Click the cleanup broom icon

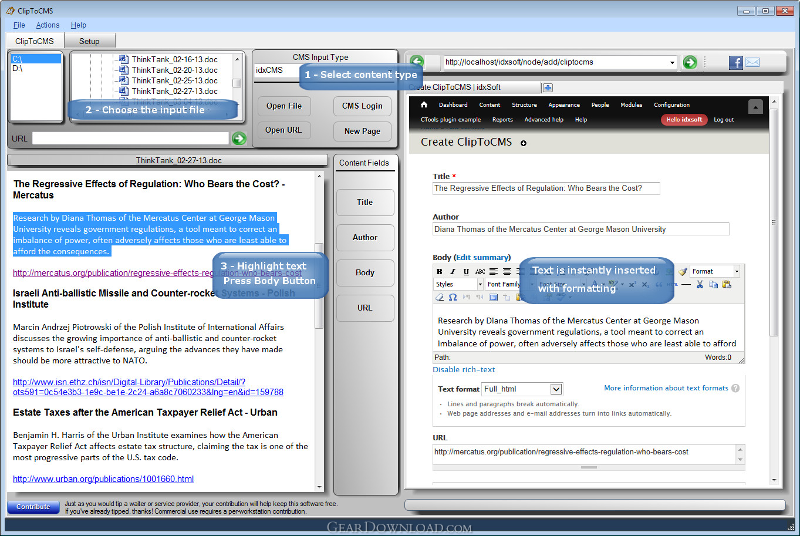tap(682, 271)
